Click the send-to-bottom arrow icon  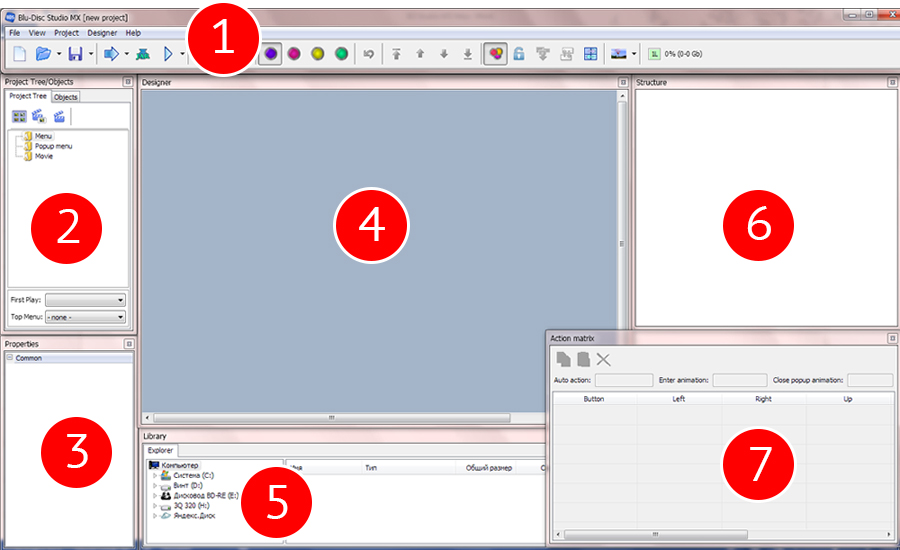pyautogui.click(x=468, y=54)
